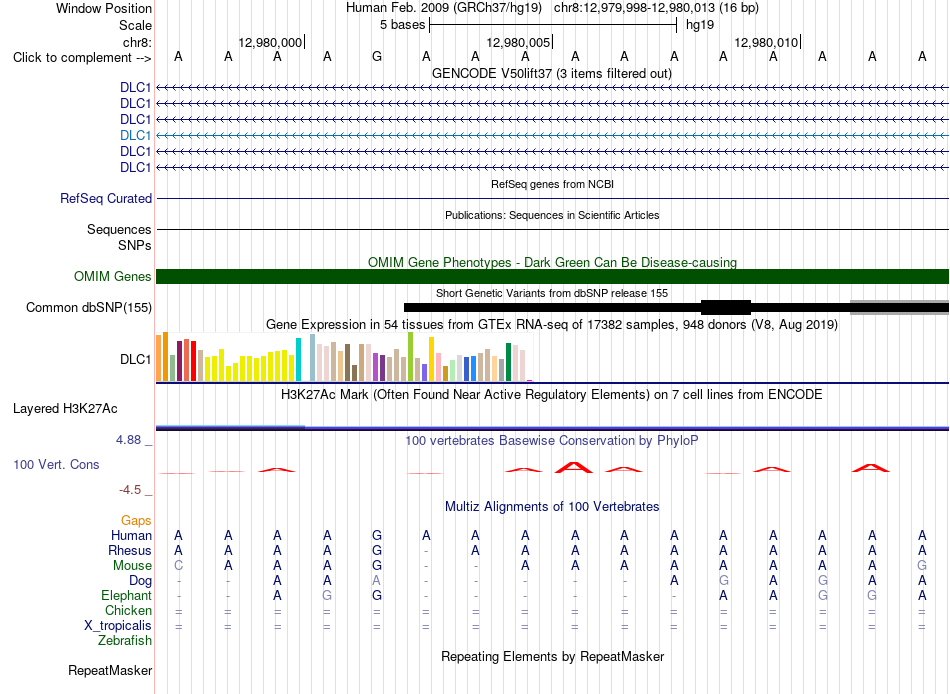Click the gray dbSNP variant item
950x694 pixels.
pos(899,307)
